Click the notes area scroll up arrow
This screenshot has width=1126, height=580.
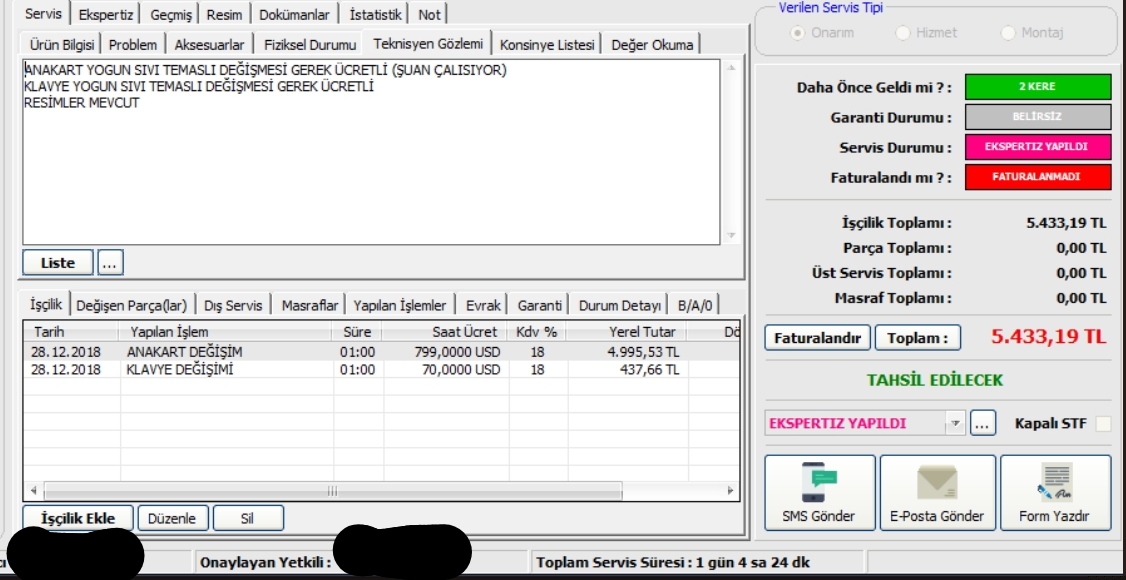click(x=731, y=68)
